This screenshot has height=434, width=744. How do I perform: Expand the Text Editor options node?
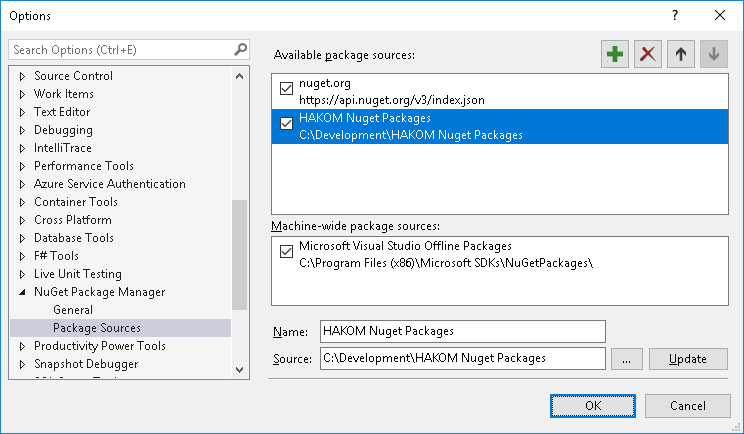pyautogui.click(x=22, y=112)
